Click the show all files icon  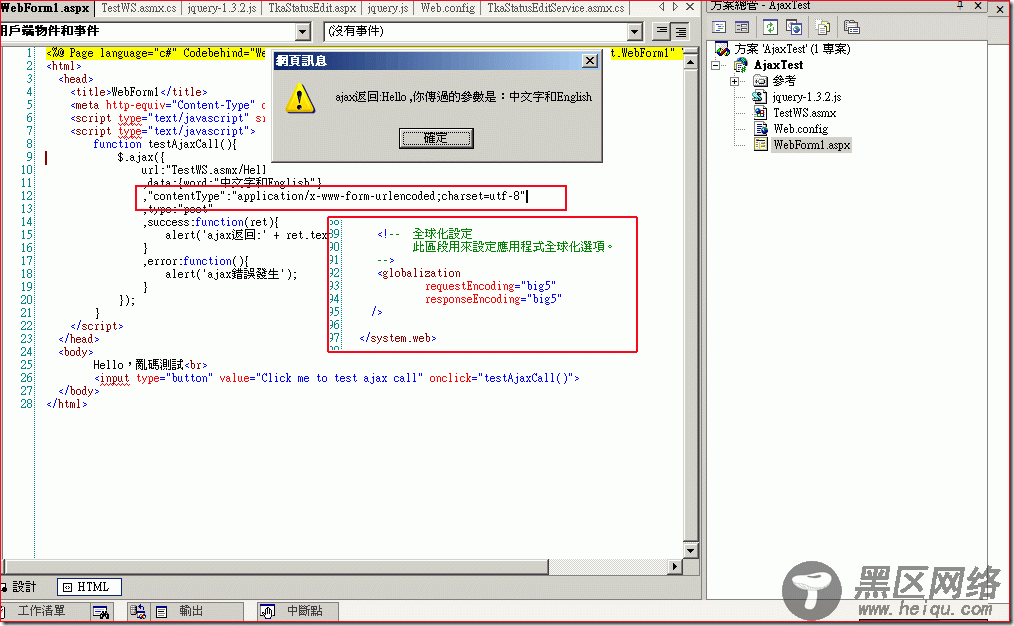click(823, 27)
